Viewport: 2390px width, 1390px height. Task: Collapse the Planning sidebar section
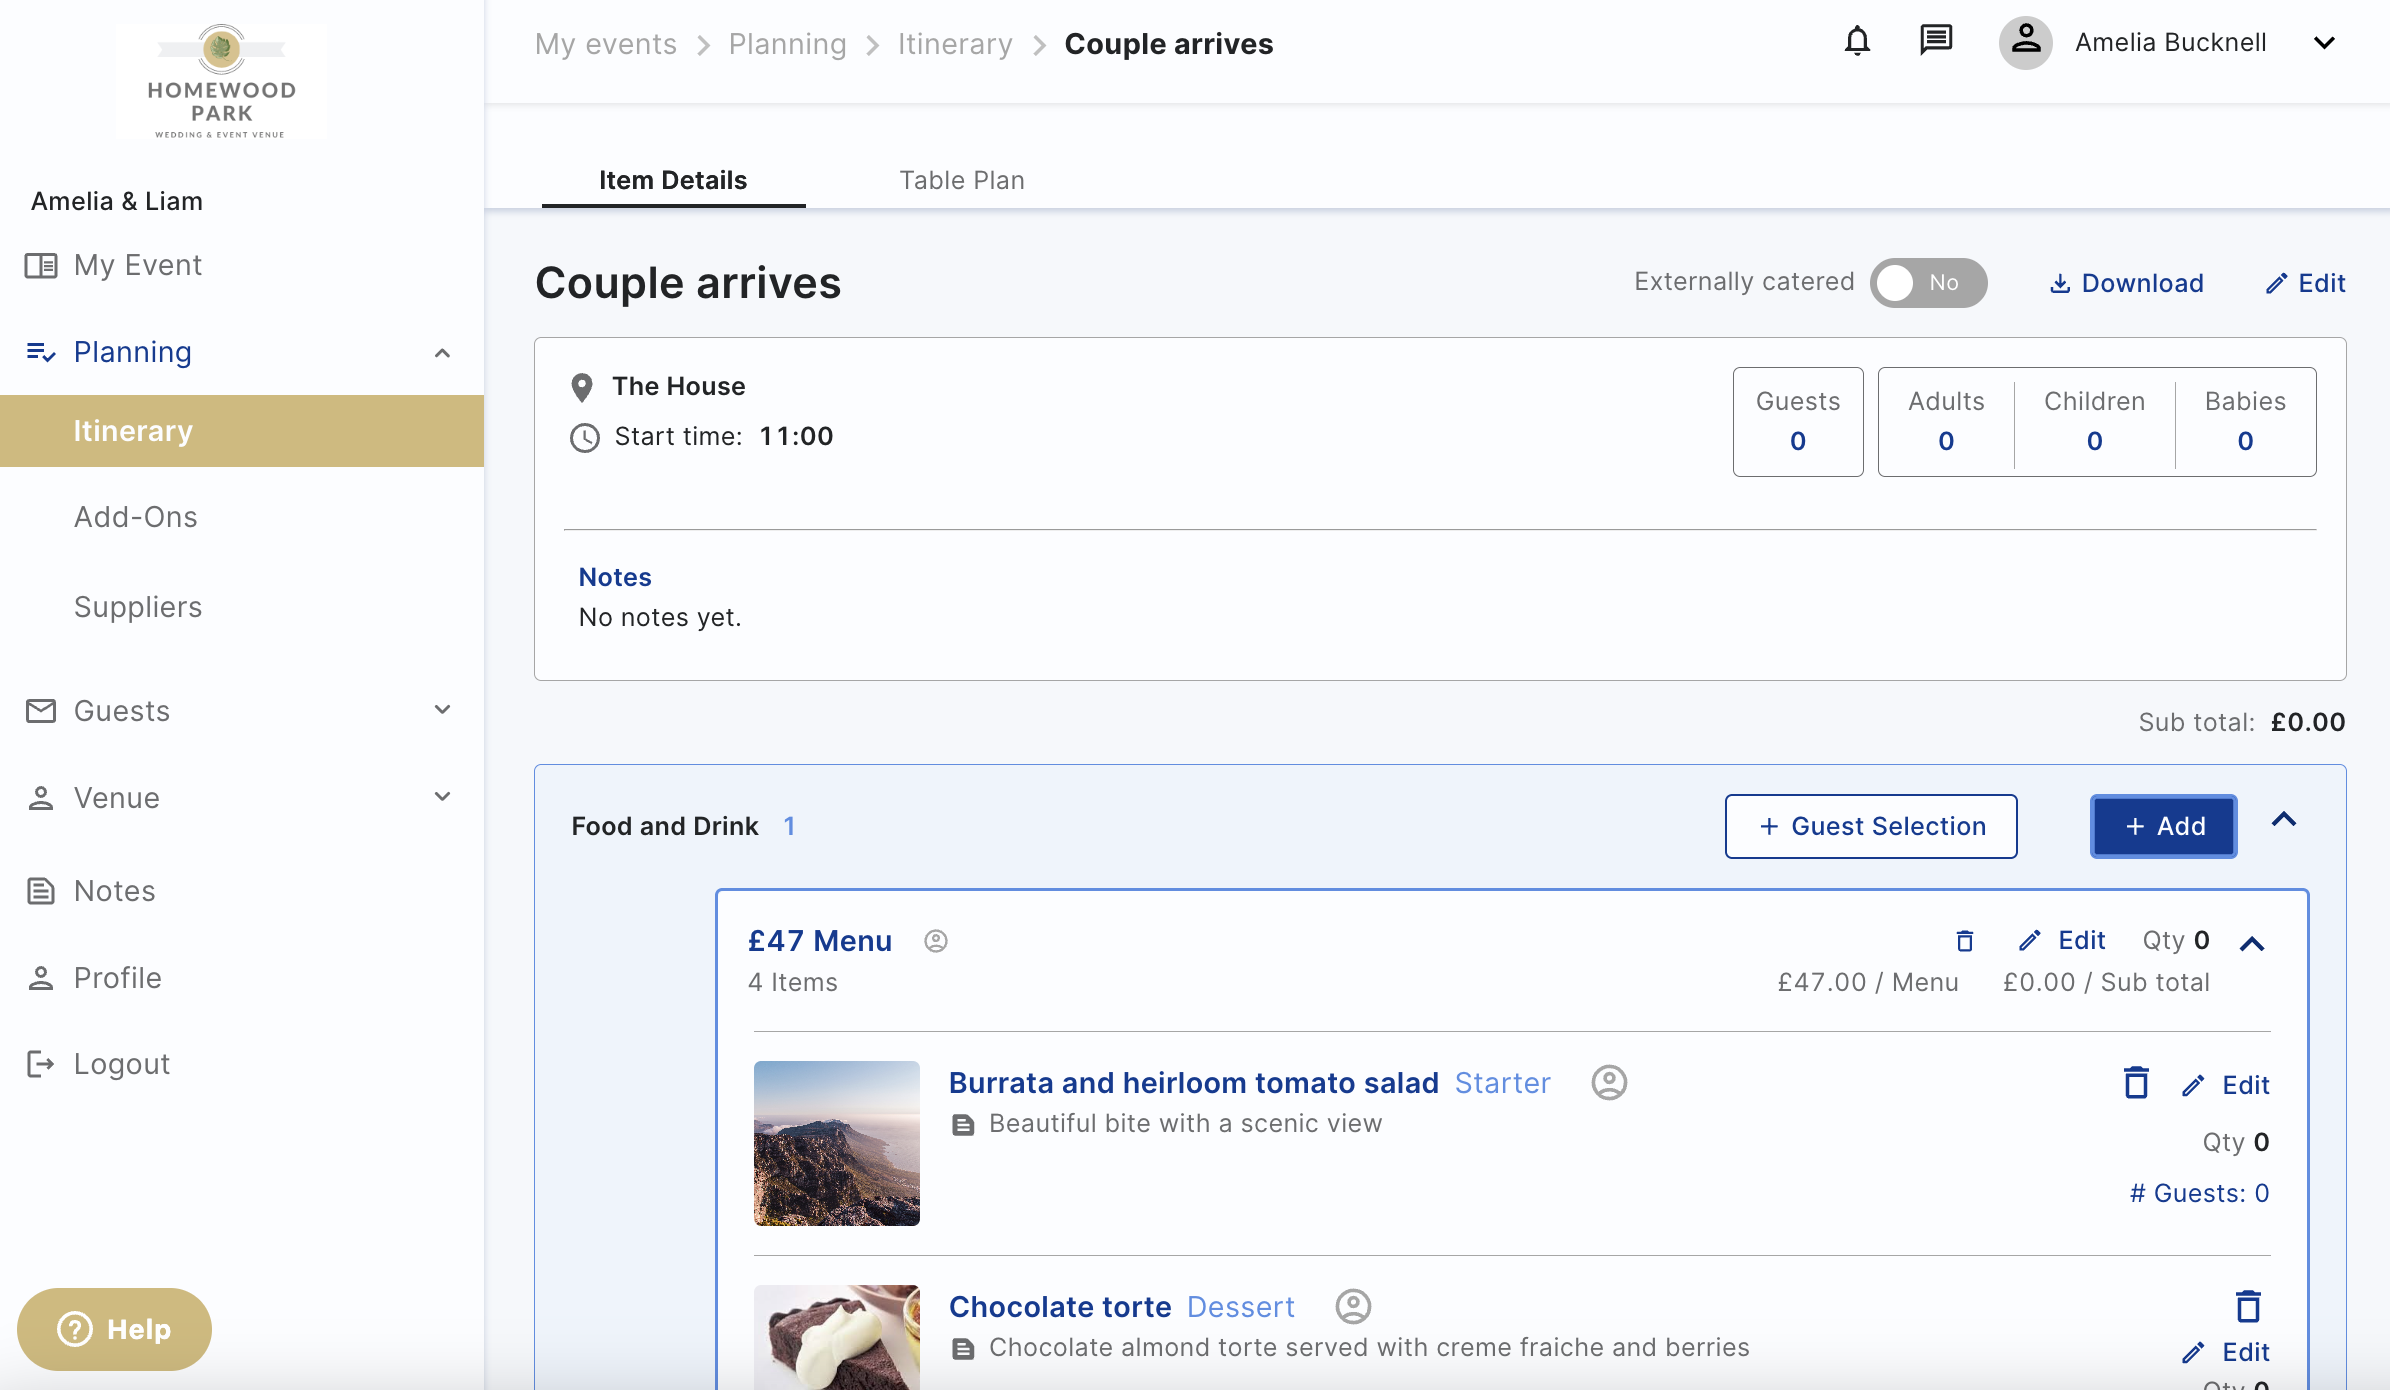tap(442, 352)
